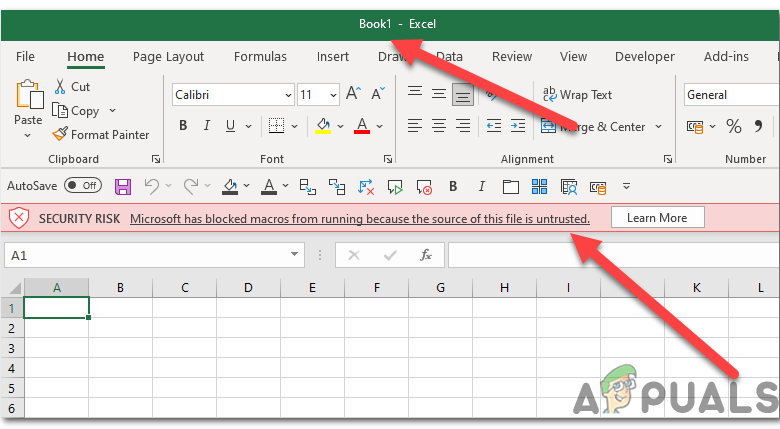The height and width of the screenshot is (429, 780).
Task: Click quick access Font Color A icon
Action: [x=269, y=187]
